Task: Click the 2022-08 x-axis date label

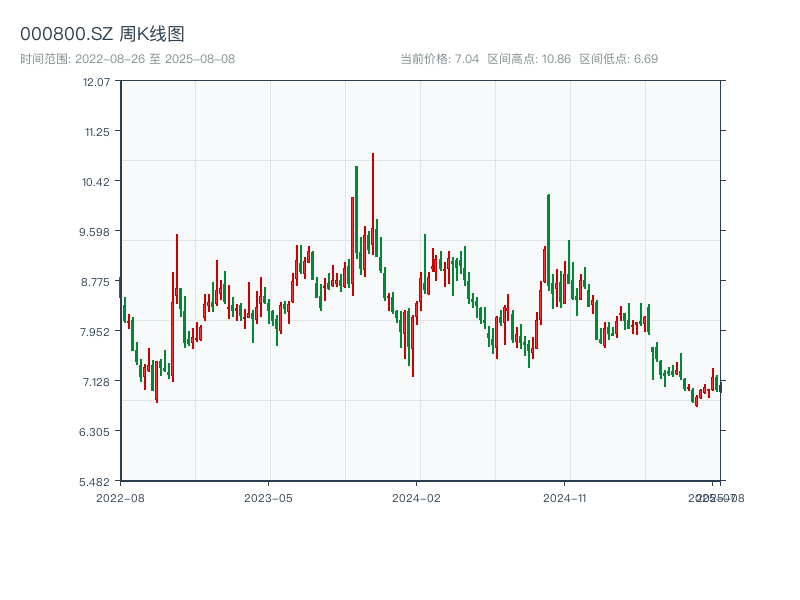Action: (x=120, y=497)
